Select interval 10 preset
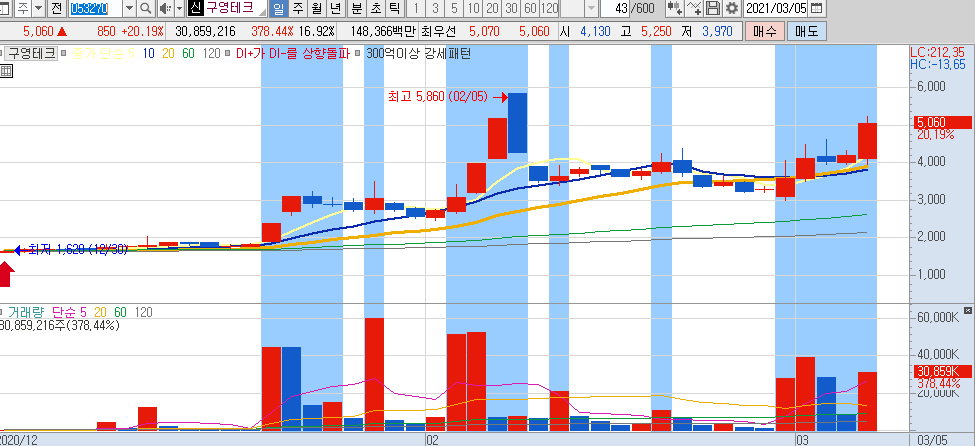This screenshot has height=446, width=975. [x=474, y=9]
